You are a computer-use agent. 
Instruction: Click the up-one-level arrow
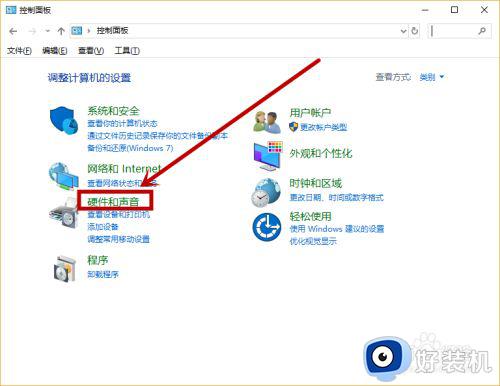coord(61,31)
